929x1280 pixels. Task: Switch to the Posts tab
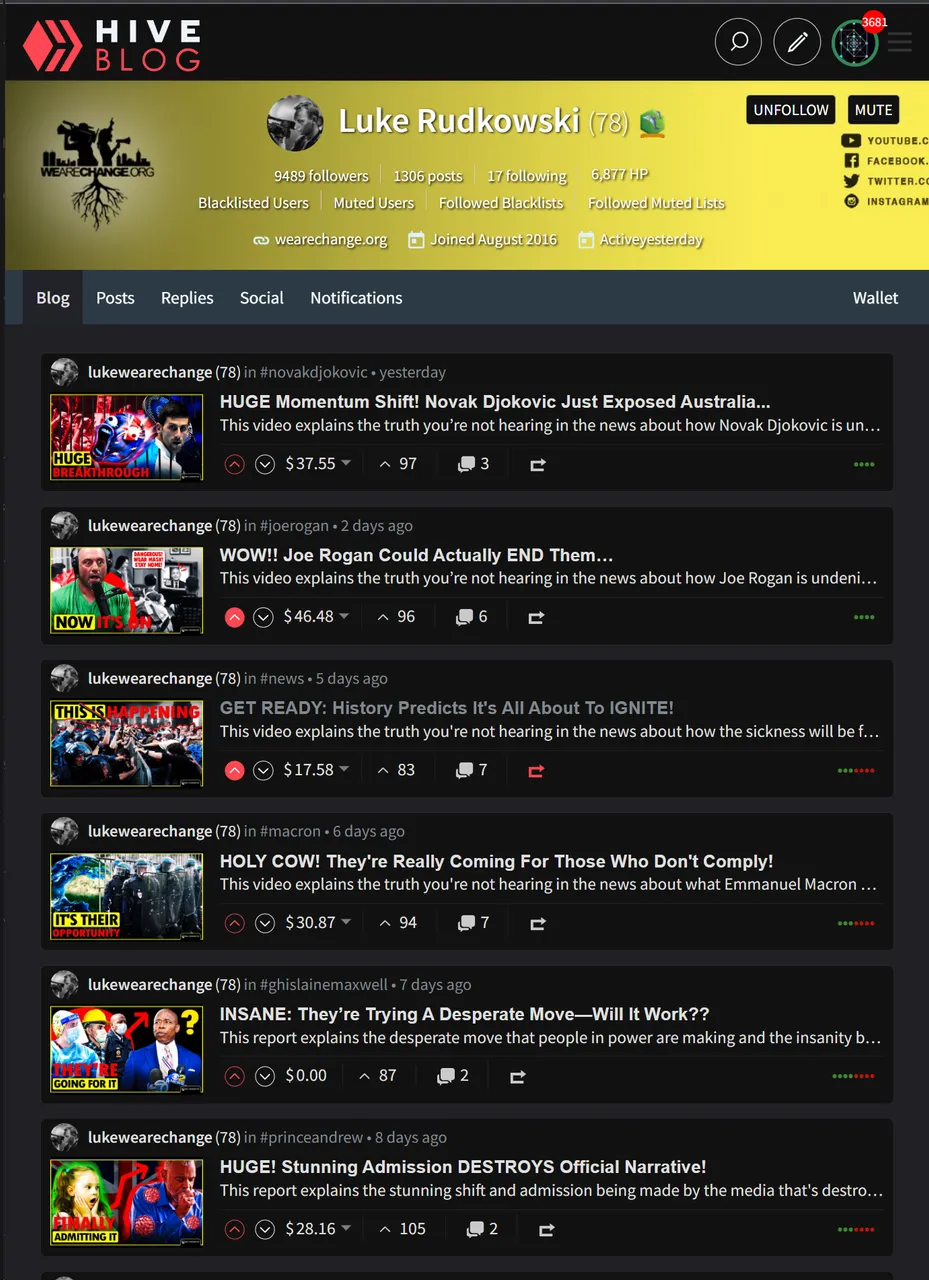pos(115,298)
